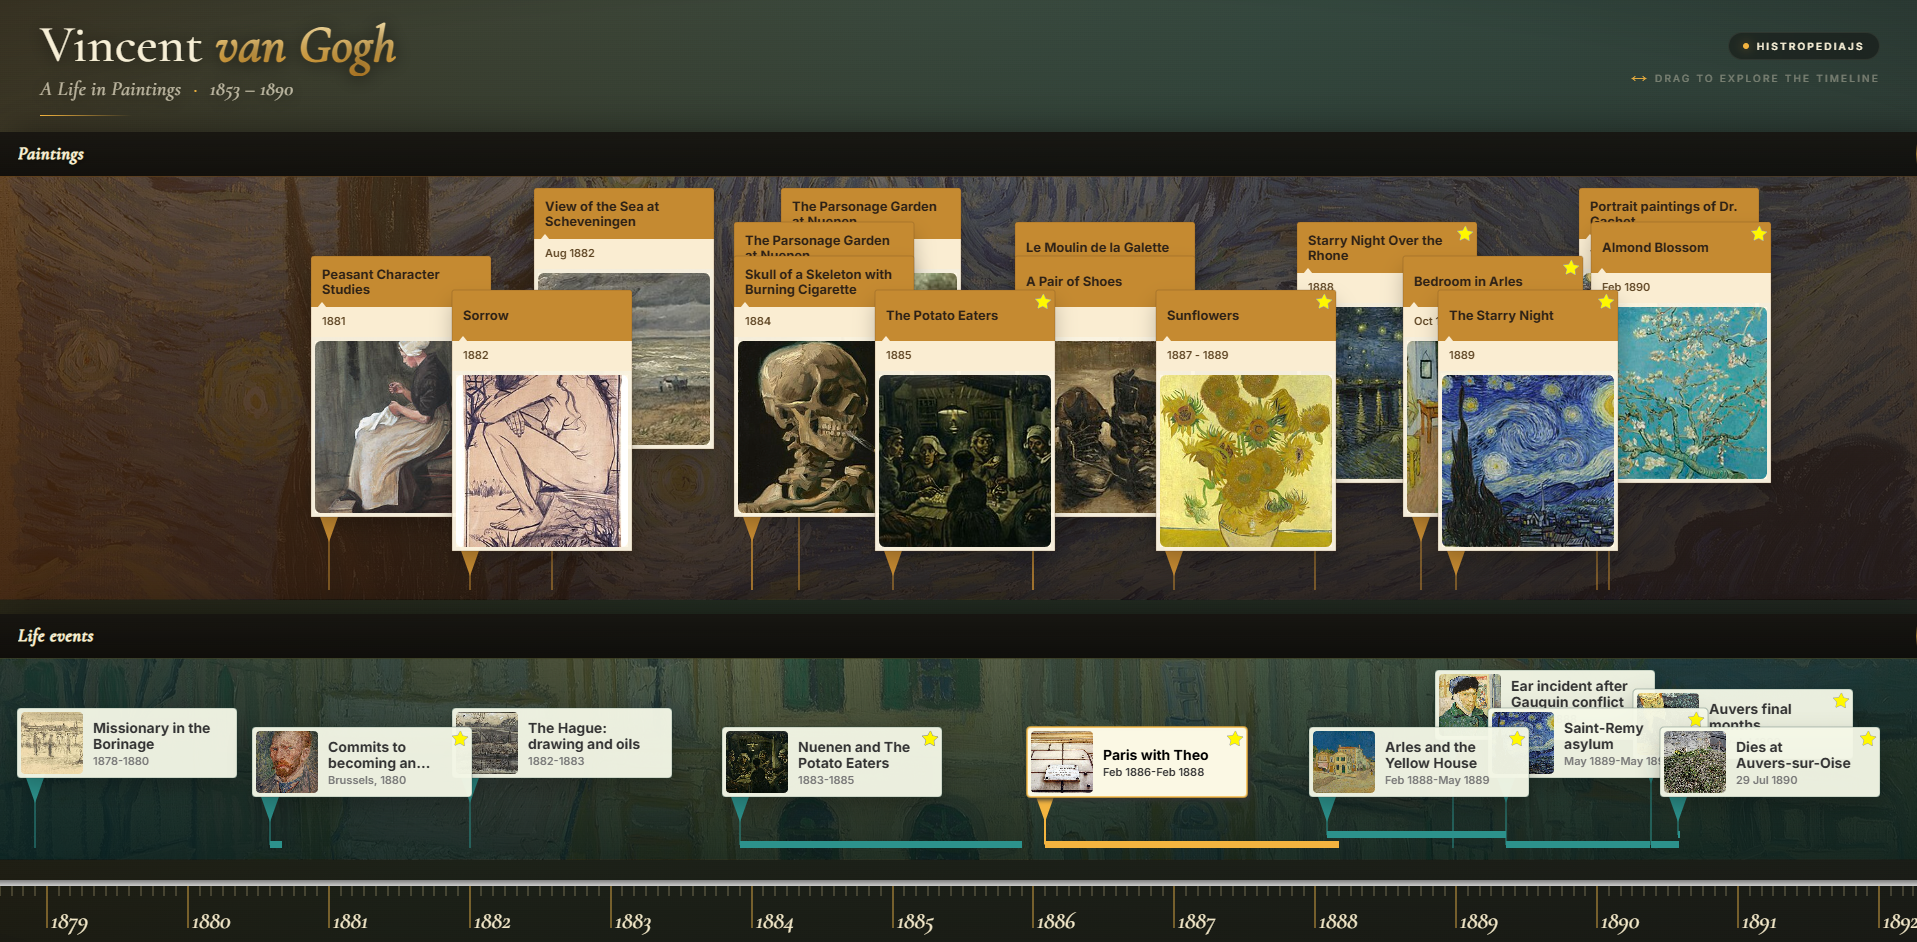Click the star on Commits to becoming an artist event

coord(460,739)
